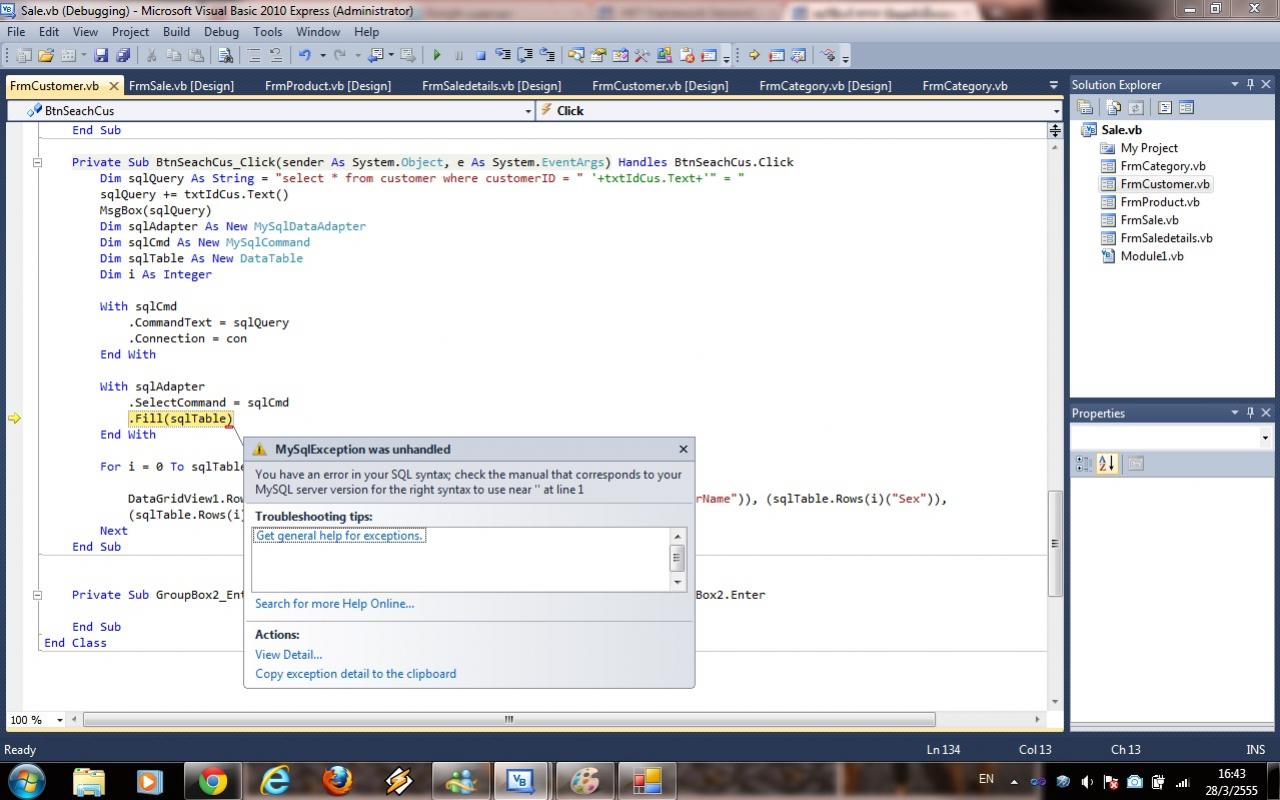
Task: Click the Find toolbar icon
Action: coord(225,55)
